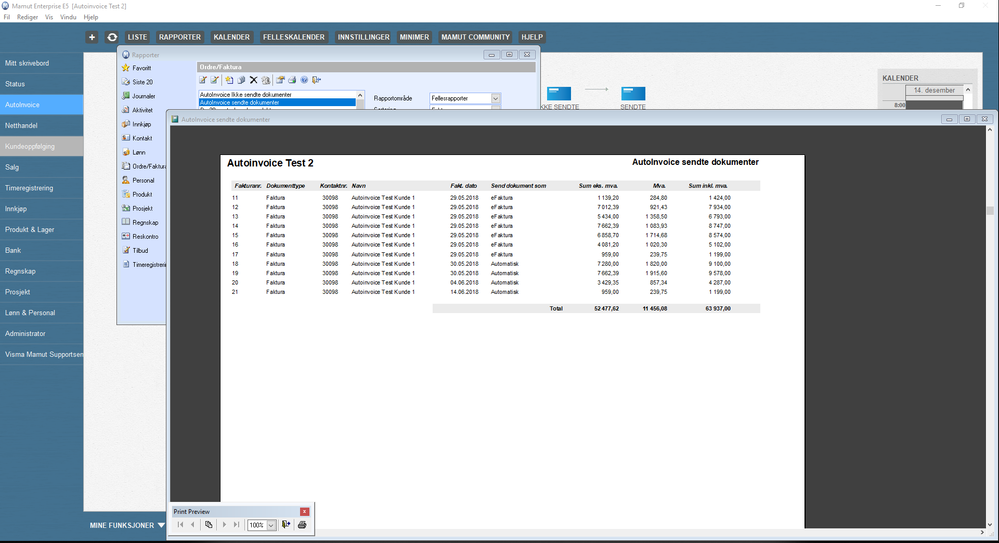Click the refresh icon beside the plus button
999x543 pixels.
(112, 37)
